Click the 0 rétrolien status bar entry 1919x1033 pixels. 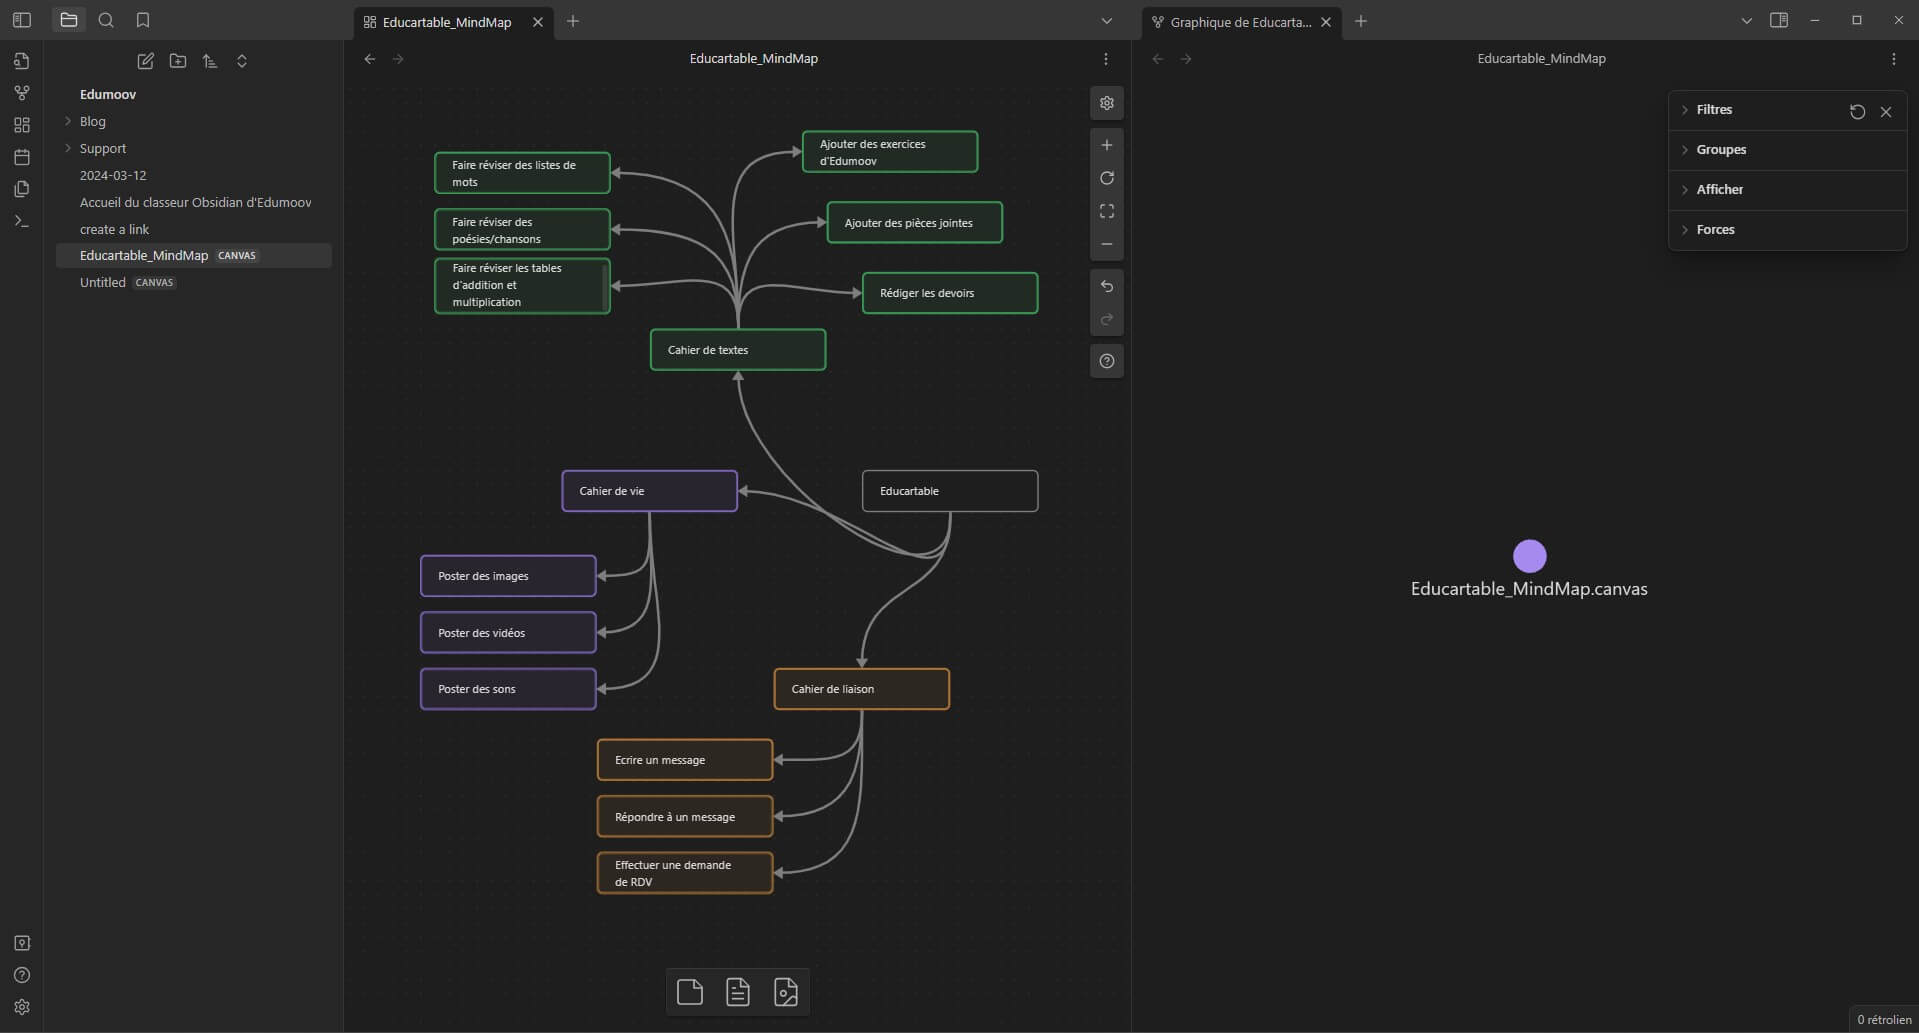pos(1884,1020)
